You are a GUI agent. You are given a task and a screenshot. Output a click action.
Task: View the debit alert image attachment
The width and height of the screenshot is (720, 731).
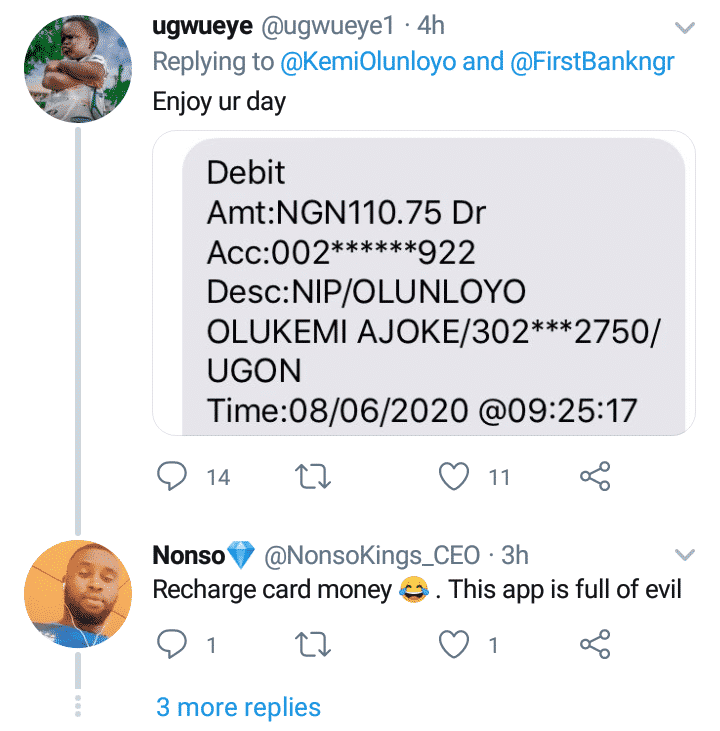pos(423,284)
